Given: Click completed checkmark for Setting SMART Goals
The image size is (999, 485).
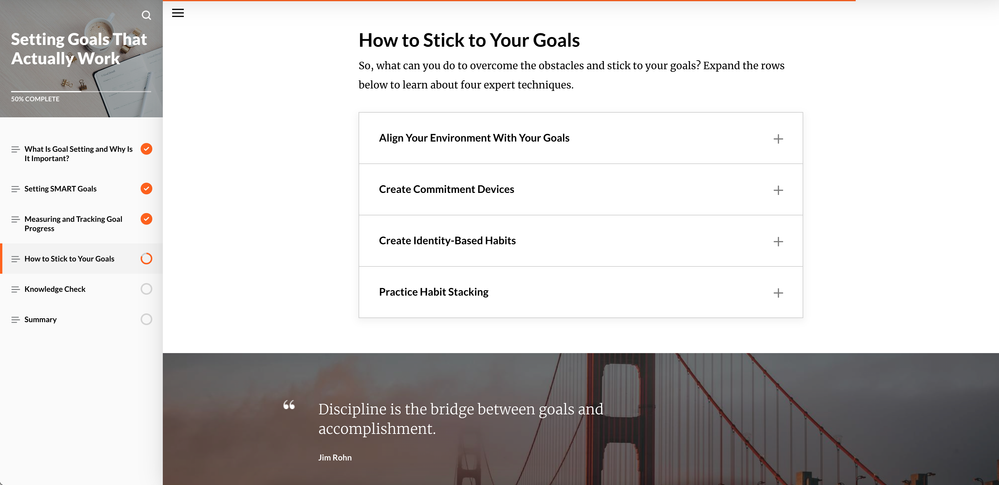Looking at the screenshot, I should click(146, 189).
